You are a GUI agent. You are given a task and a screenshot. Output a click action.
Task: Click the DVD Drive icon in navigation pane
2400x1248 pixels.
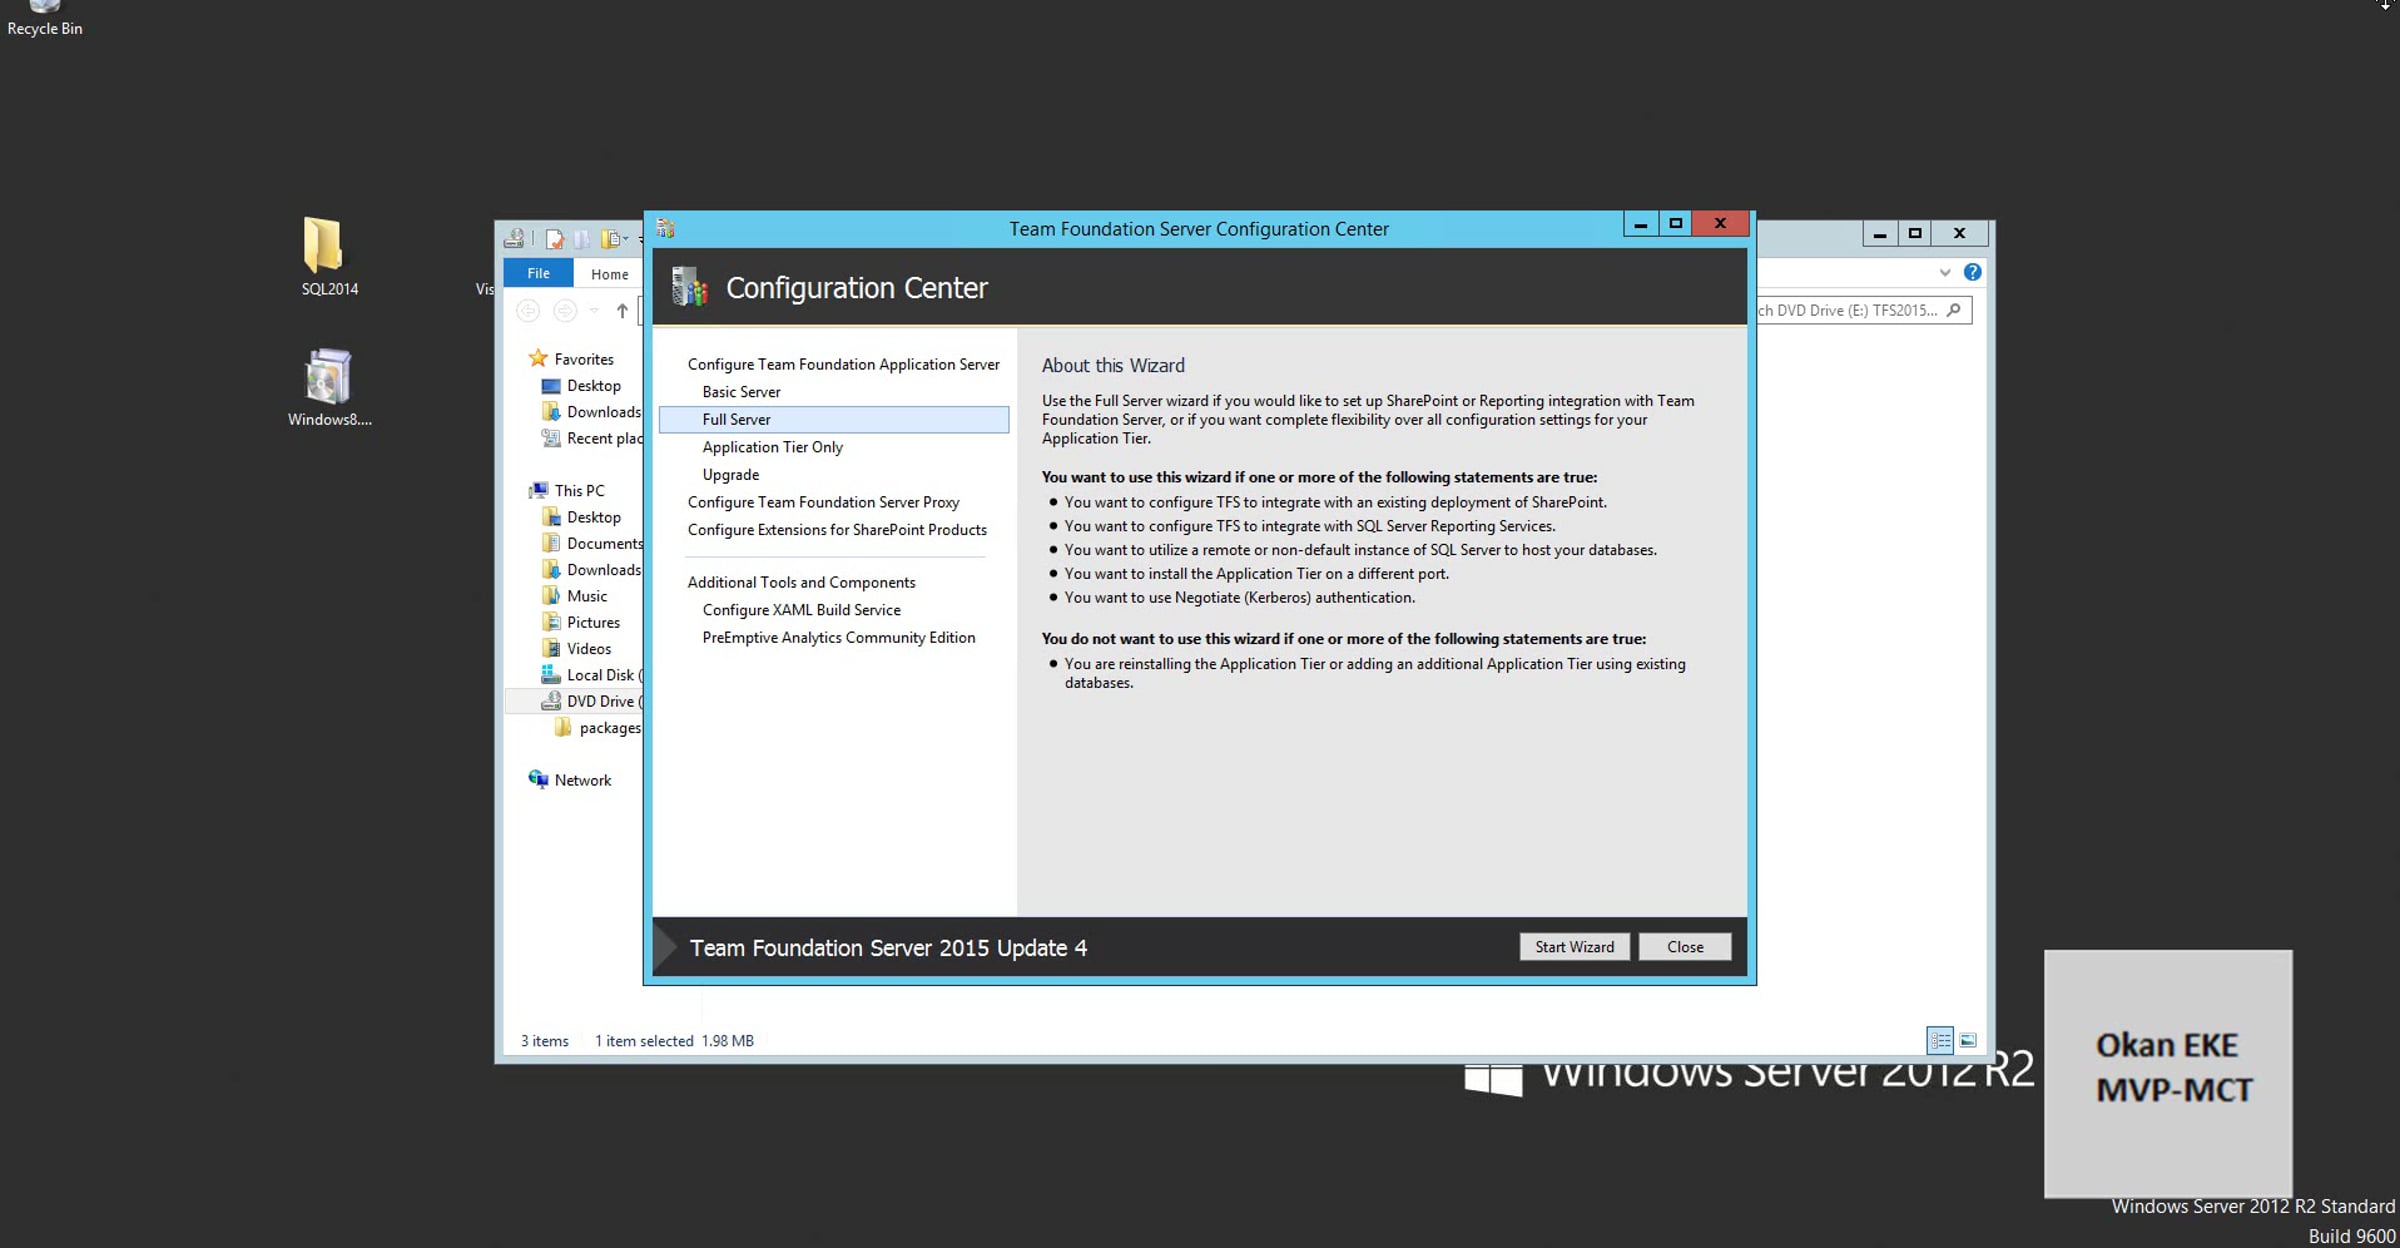click(550, 701)
